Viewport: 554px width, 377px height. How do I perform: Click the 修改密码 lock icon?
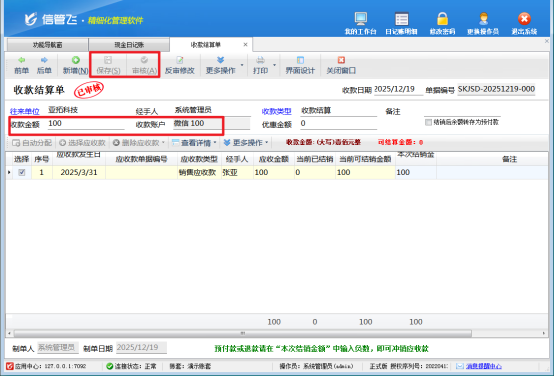442,18
